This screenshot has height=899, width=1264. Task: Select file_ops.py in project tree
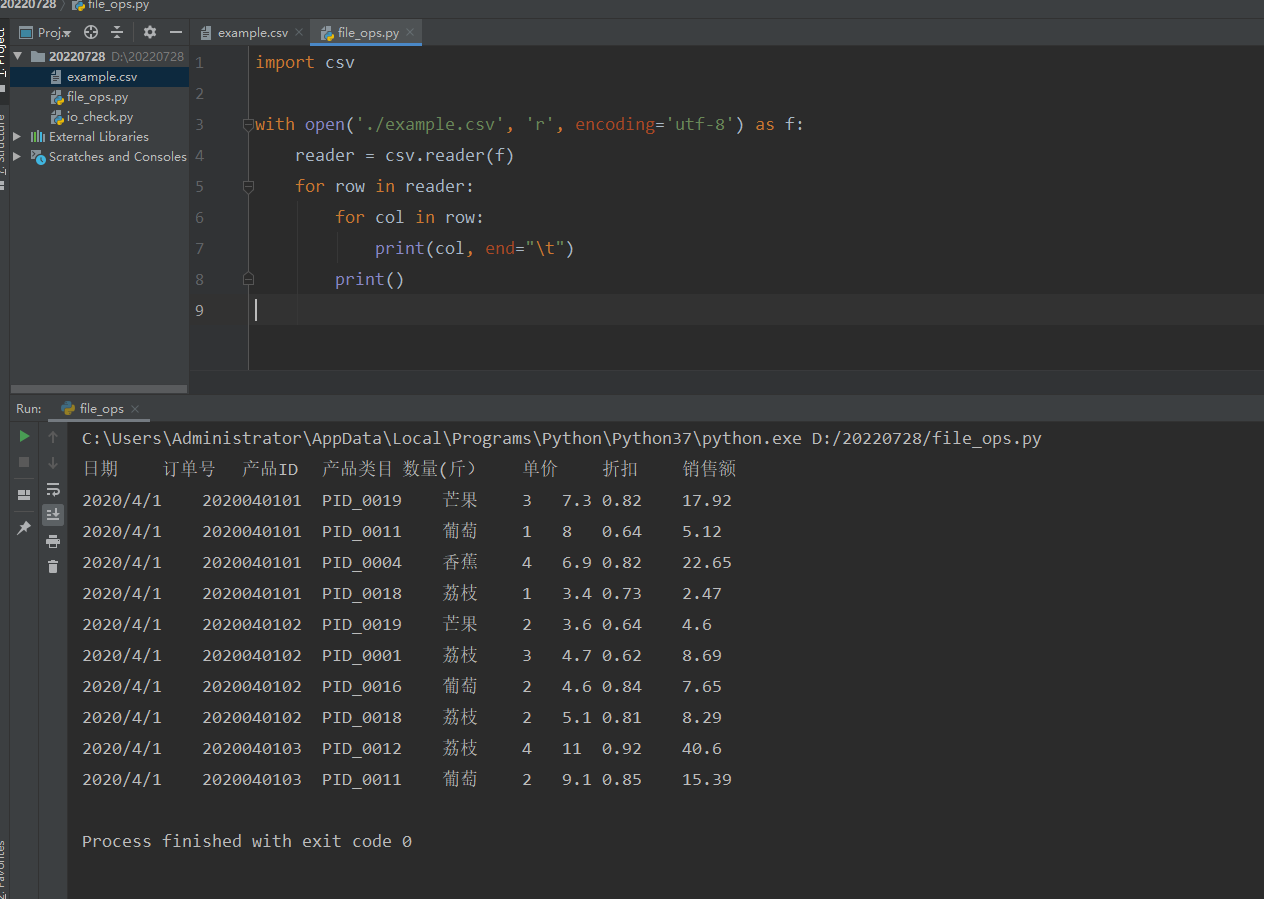tap(97, 97)
